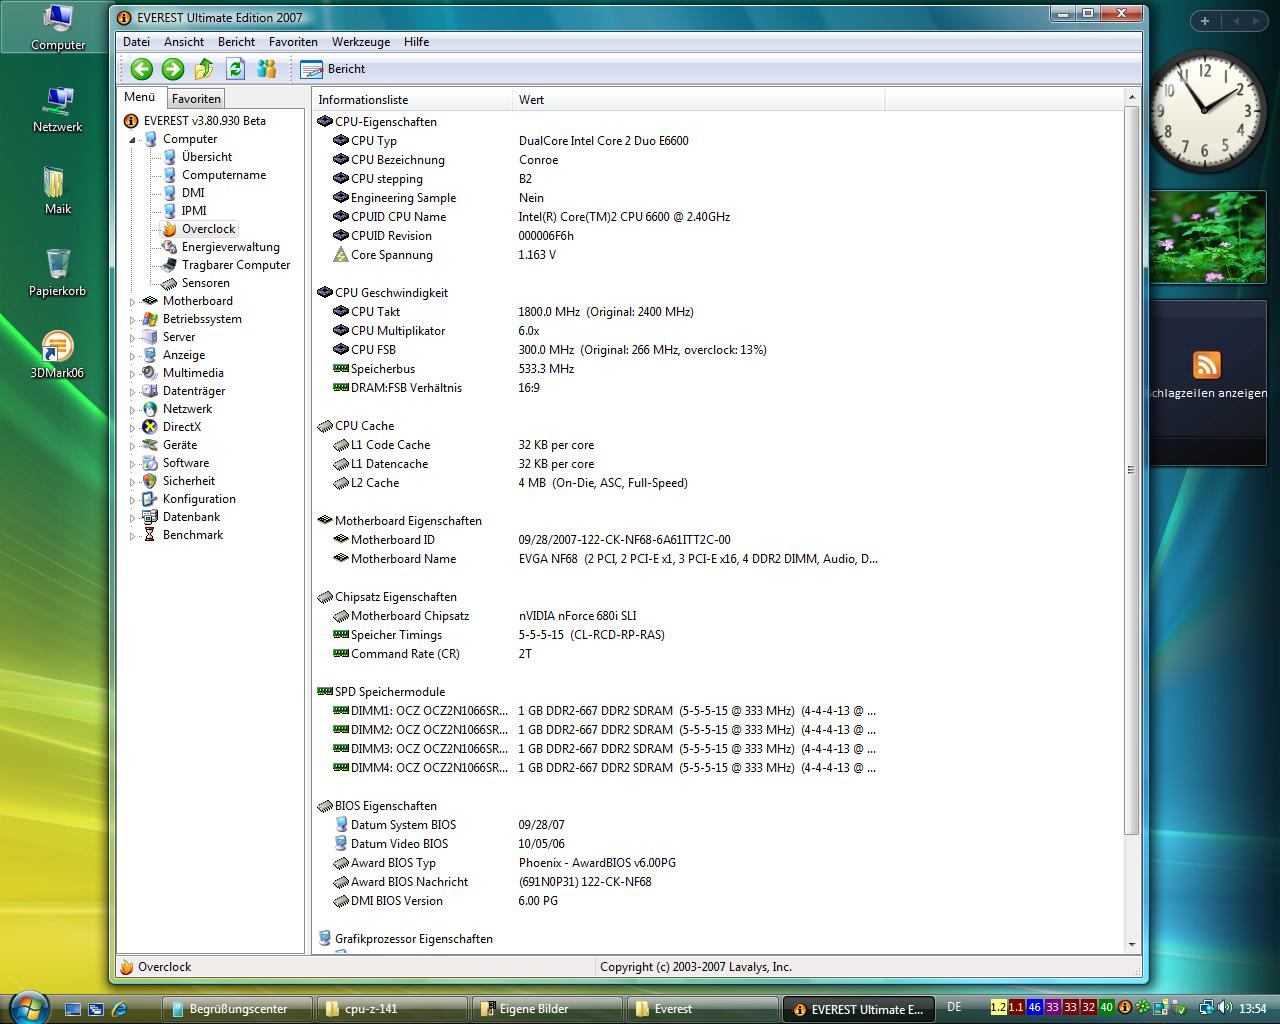The image size is (1280, 1024).
Task: Click the list's vertical scrollbar thumb
Action: pos(1132,470)
